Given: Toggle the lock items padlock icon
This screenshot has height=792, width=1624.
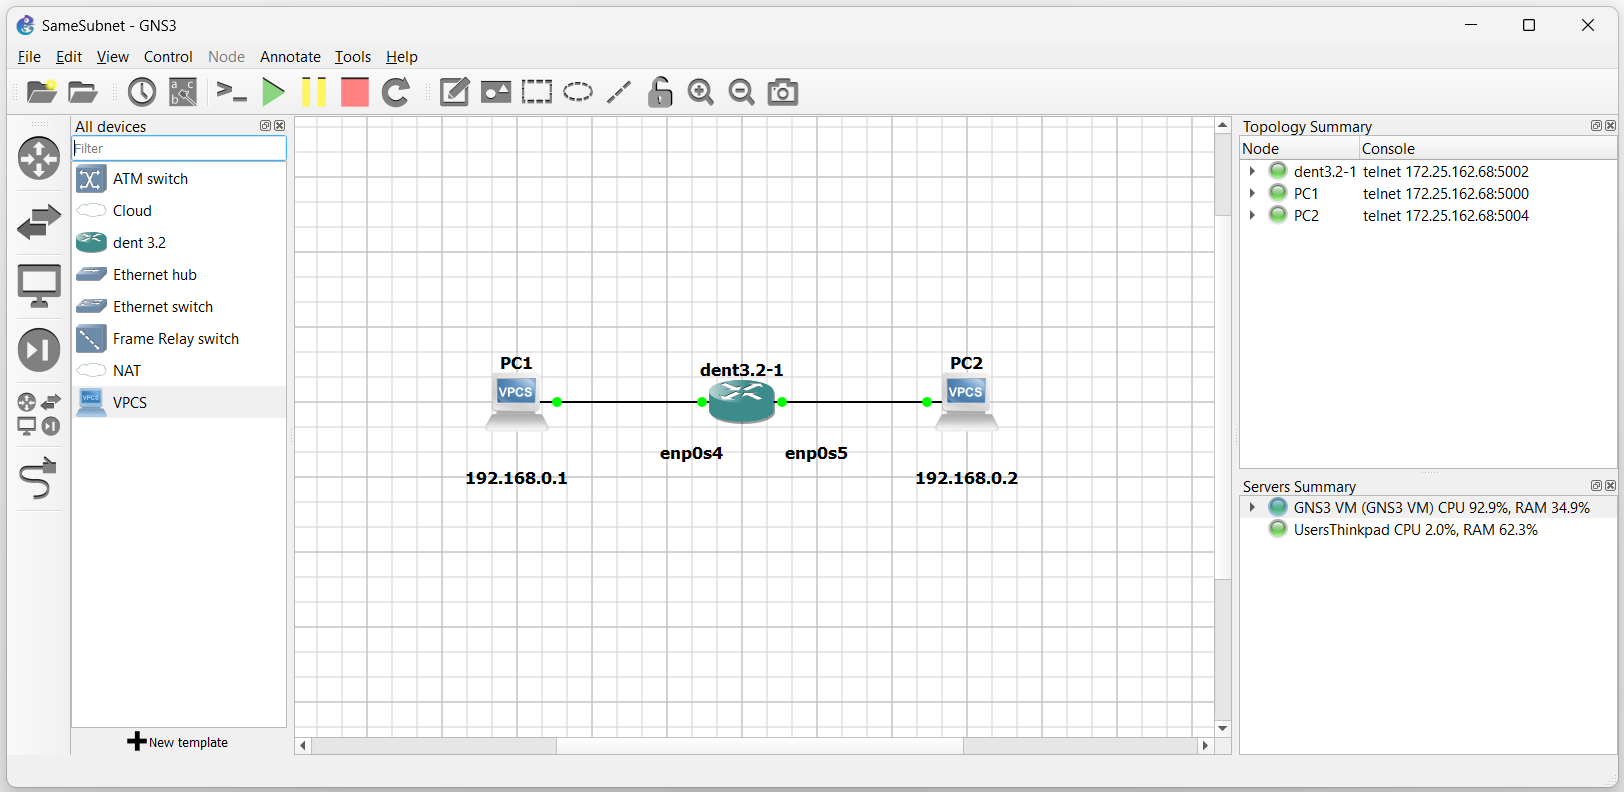Looking at the screenshot, I should pos(660,92).
